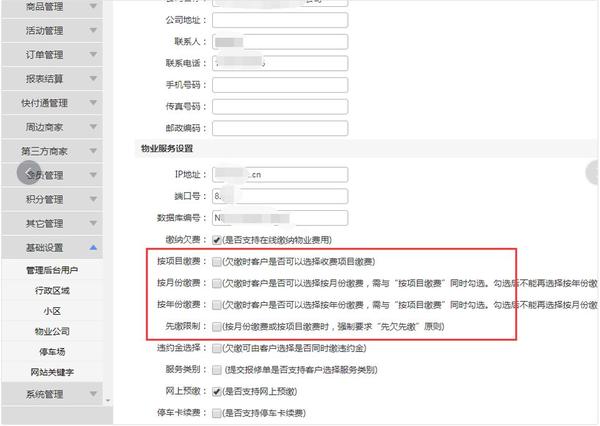The height and width of the screenshot is (426, 600).
Task: Enable 停车卡续费 checkbox
Action: (x=217, y=413)
